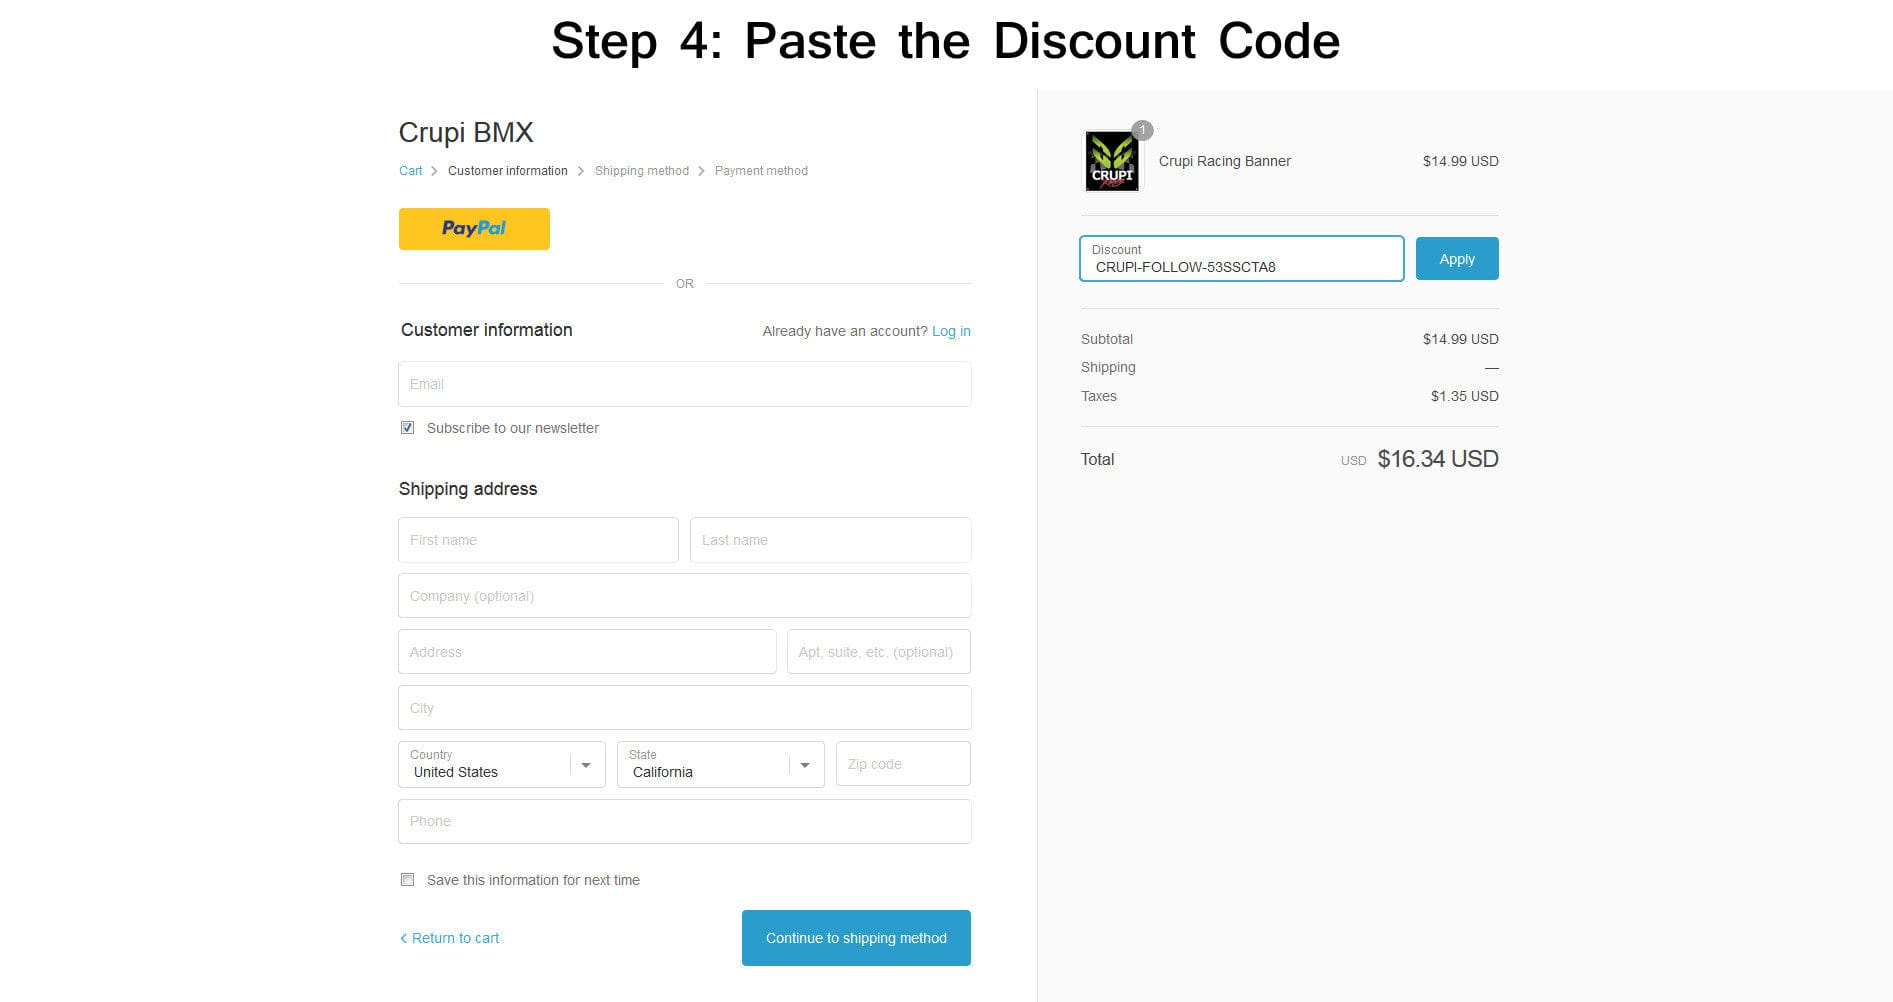The height and width of the screenshot is (1002, 1893).
Task: Enable Save this information for next time
Action: coord(408,880)
